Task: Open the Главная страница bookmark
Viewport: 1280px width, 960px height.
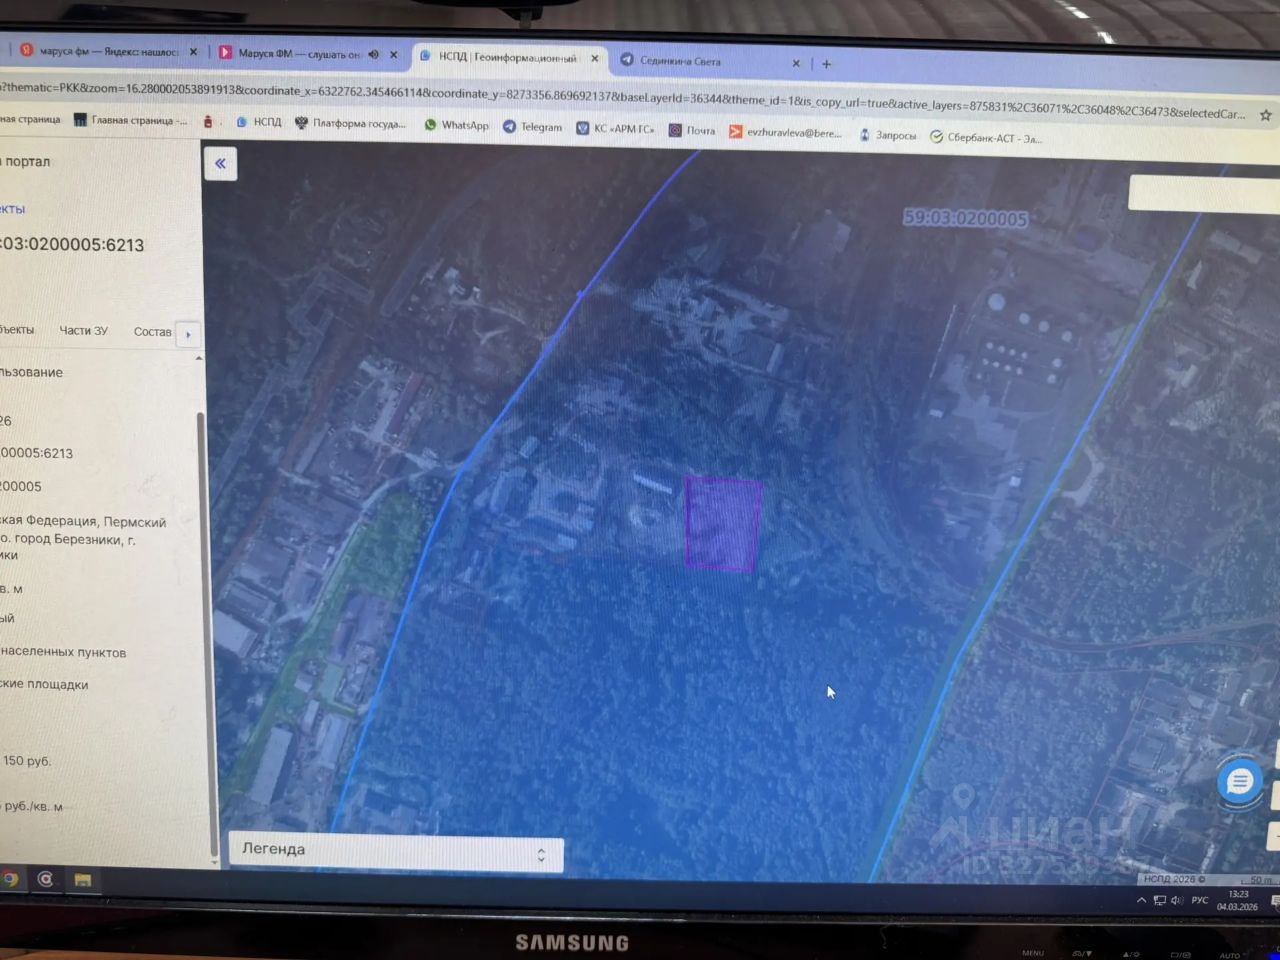Action: click(130, 121)
